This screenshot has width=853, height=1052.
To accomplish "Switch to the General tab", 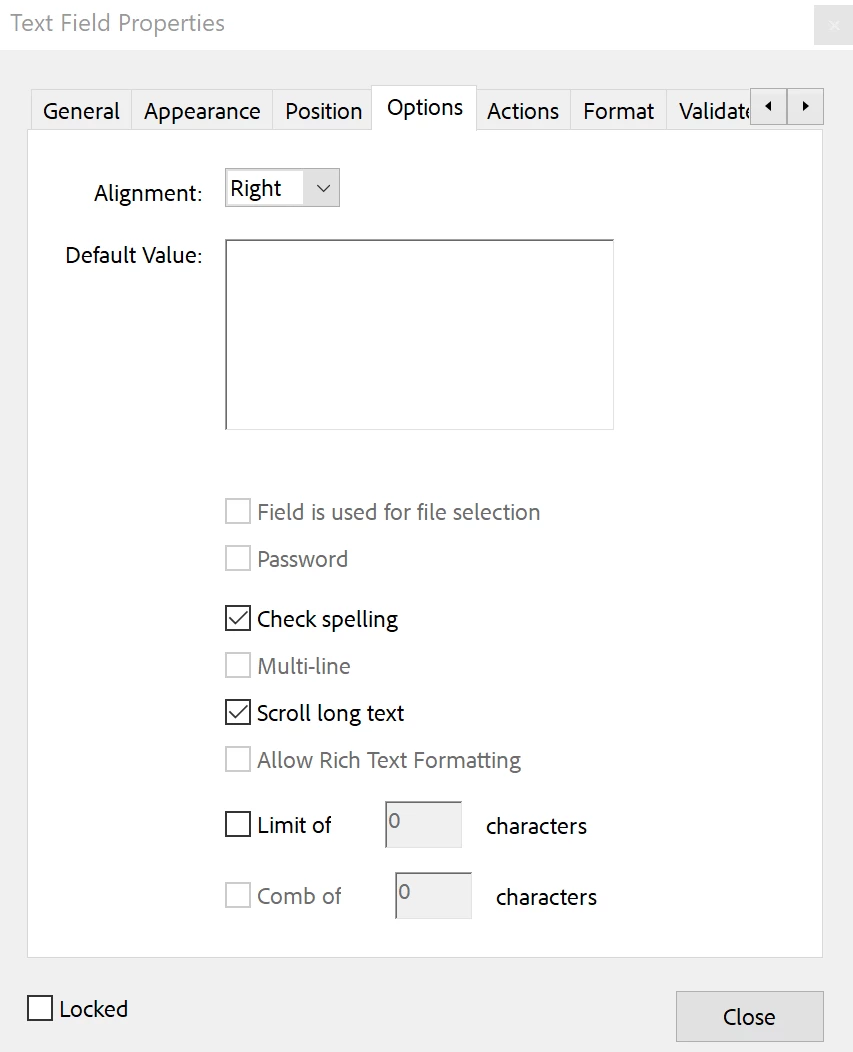I will coord(81,111).
